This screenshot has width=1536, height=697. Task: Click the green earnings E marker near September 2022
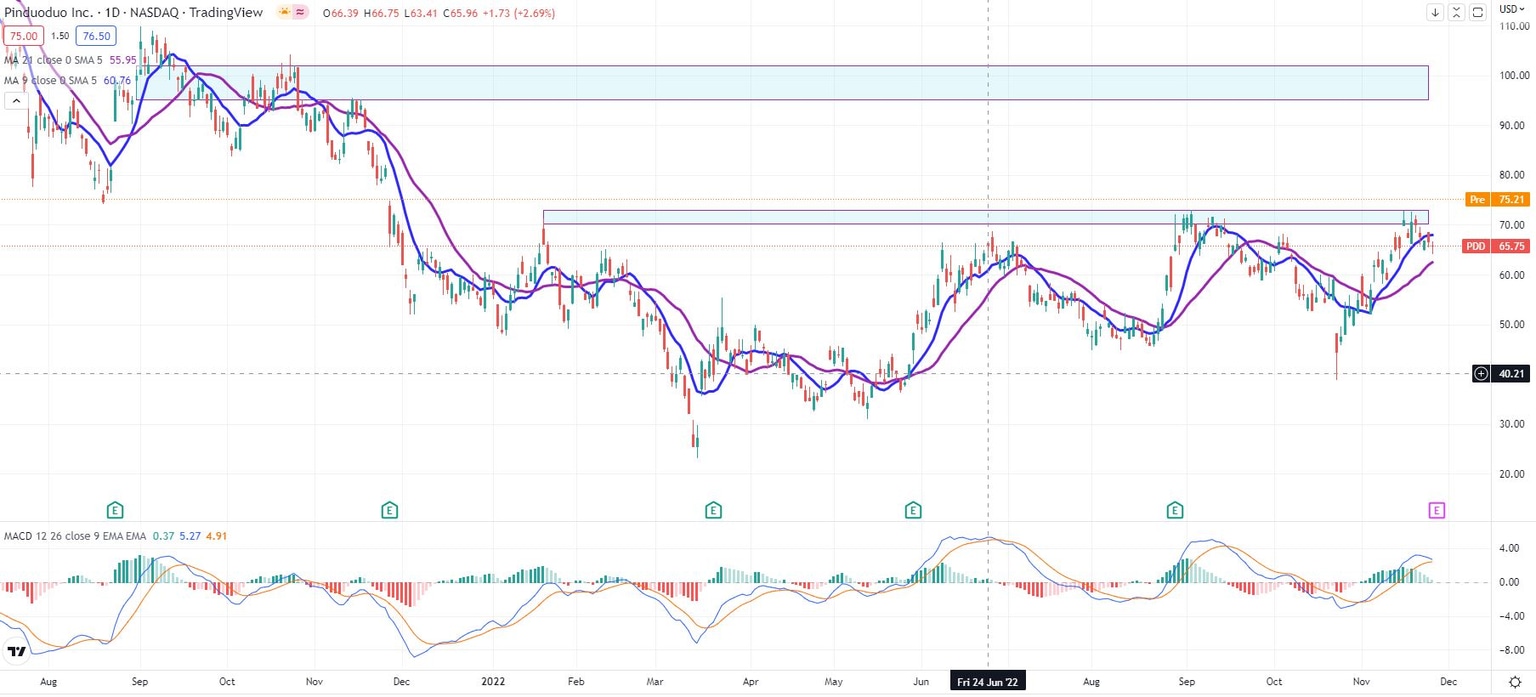(x=1175, y=510)
